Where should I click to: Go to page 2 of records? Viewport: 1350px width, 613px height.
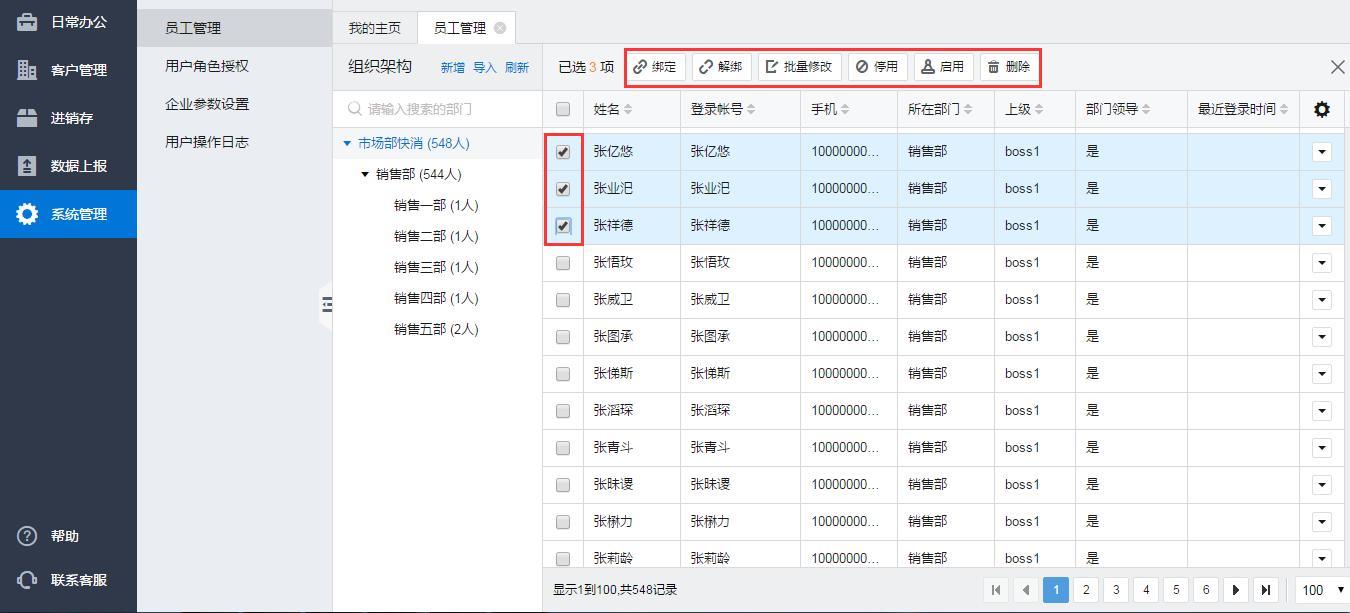(x=1086, y=590)
